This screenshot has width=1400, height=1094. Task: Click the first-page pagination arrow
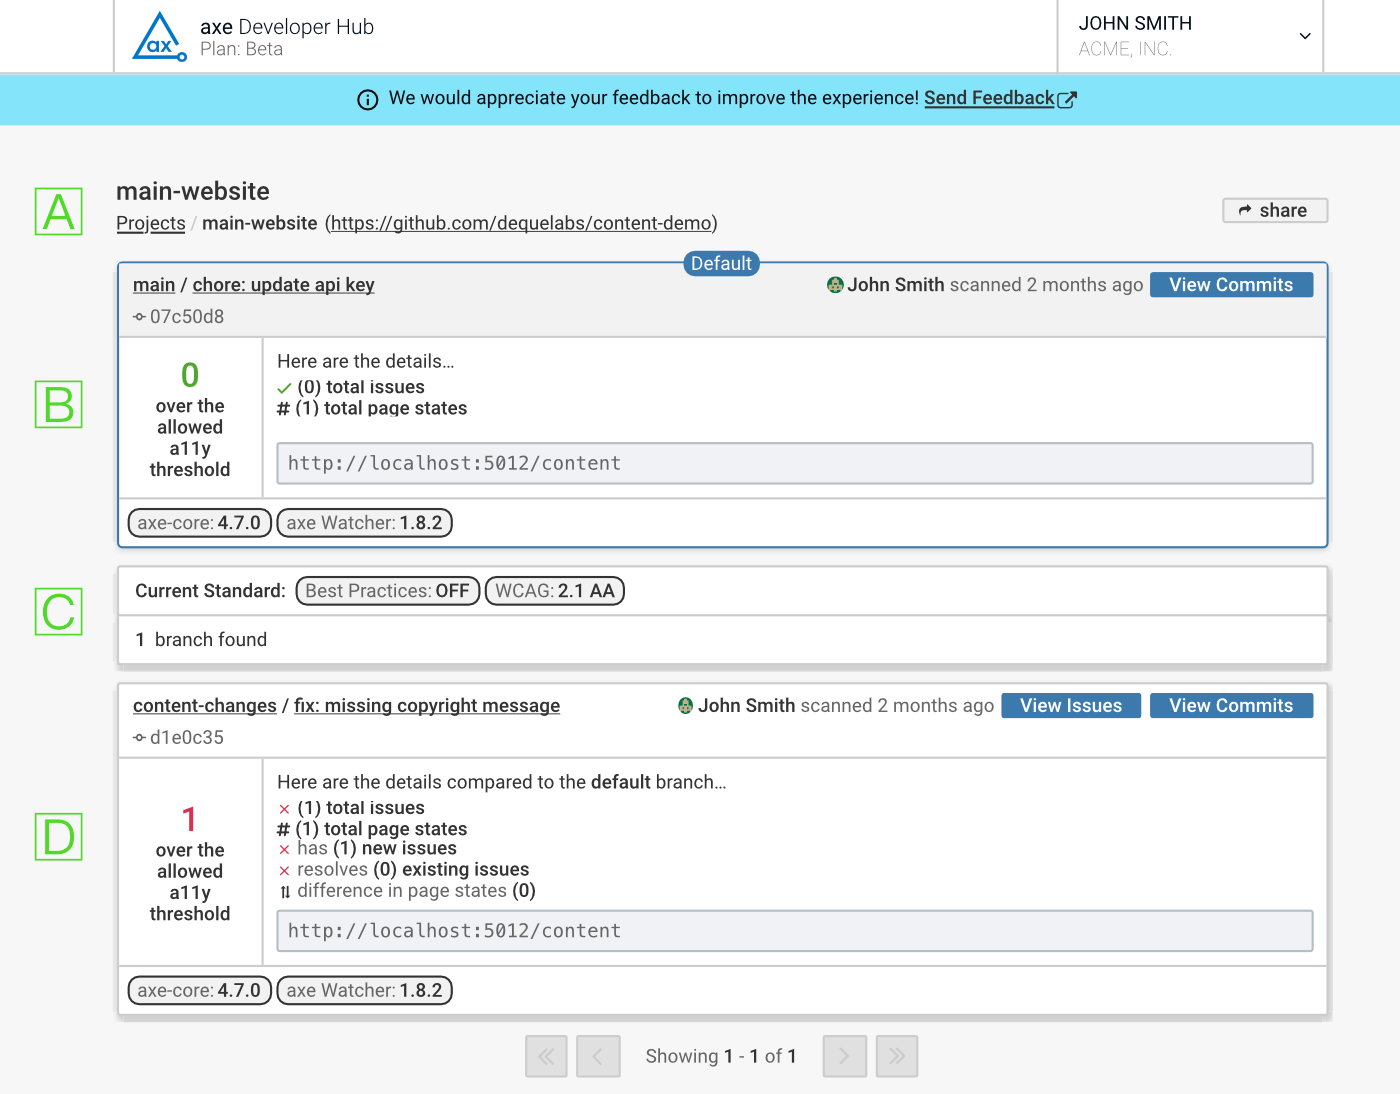coord(546,1056)
